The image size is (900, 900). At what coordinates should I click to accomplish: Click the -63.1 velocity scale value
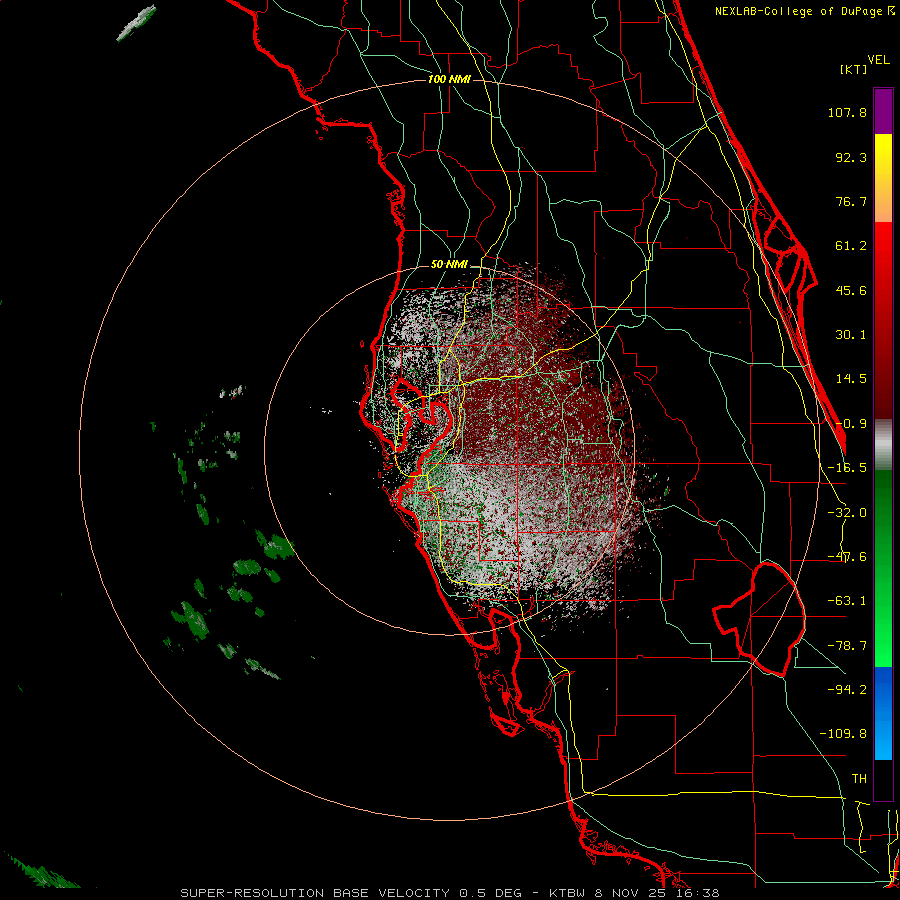(x=847, y=601)
